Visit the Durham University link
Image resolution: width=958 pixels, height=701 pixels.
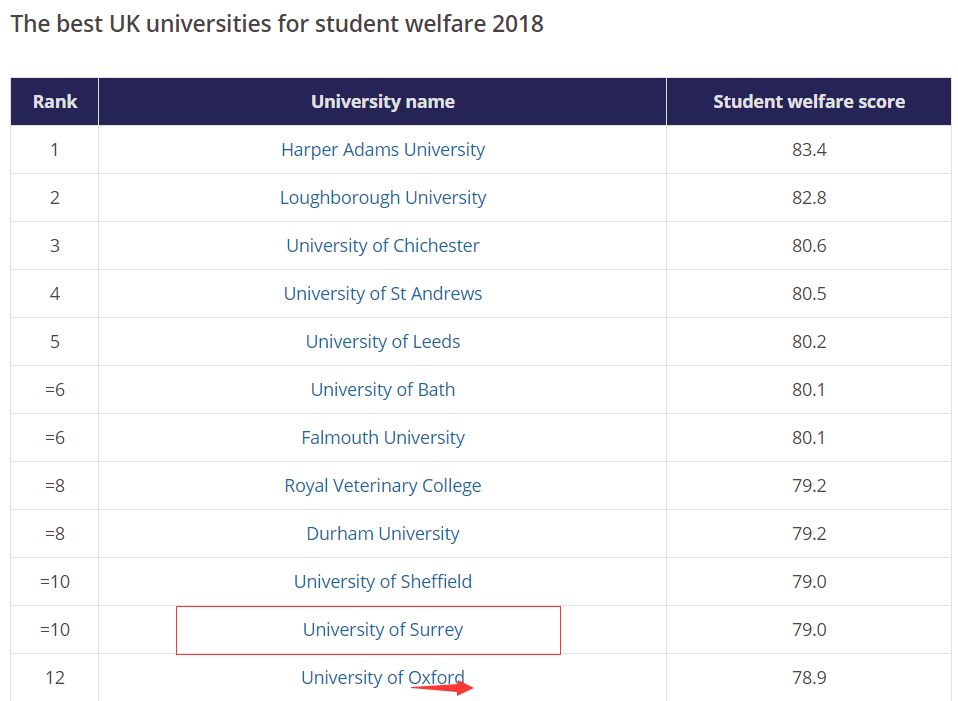click(383, 534)
